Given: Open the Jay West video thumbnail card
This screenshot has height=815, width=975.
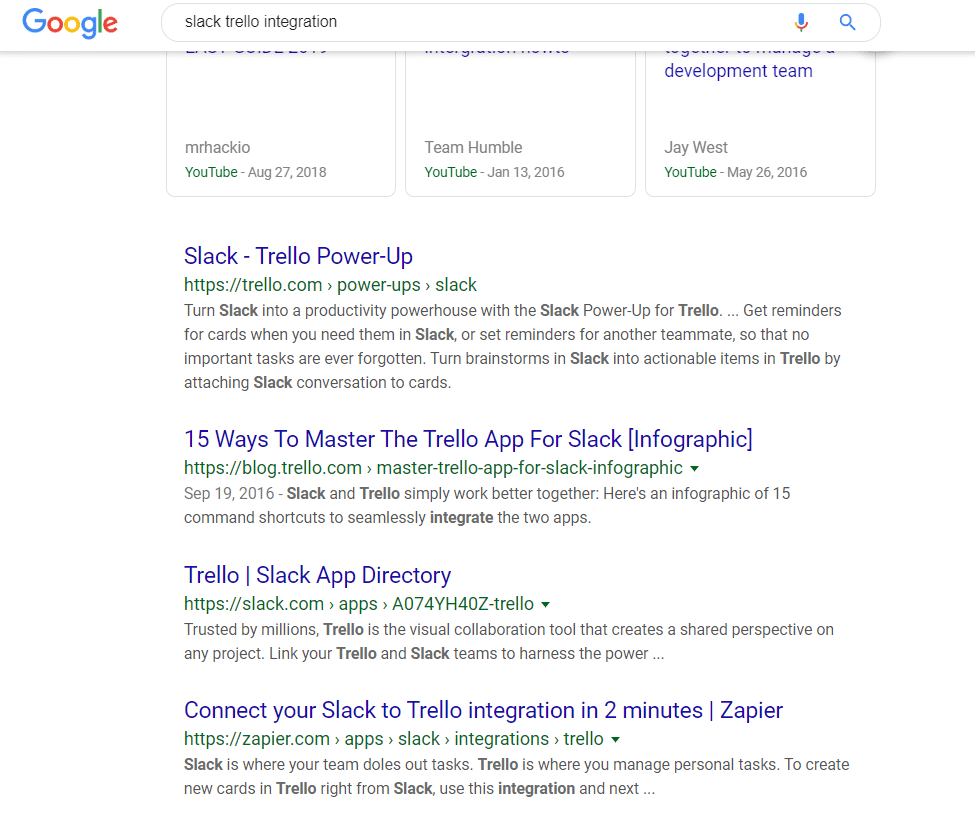Looking at the screenshot, I should [760, 110].
